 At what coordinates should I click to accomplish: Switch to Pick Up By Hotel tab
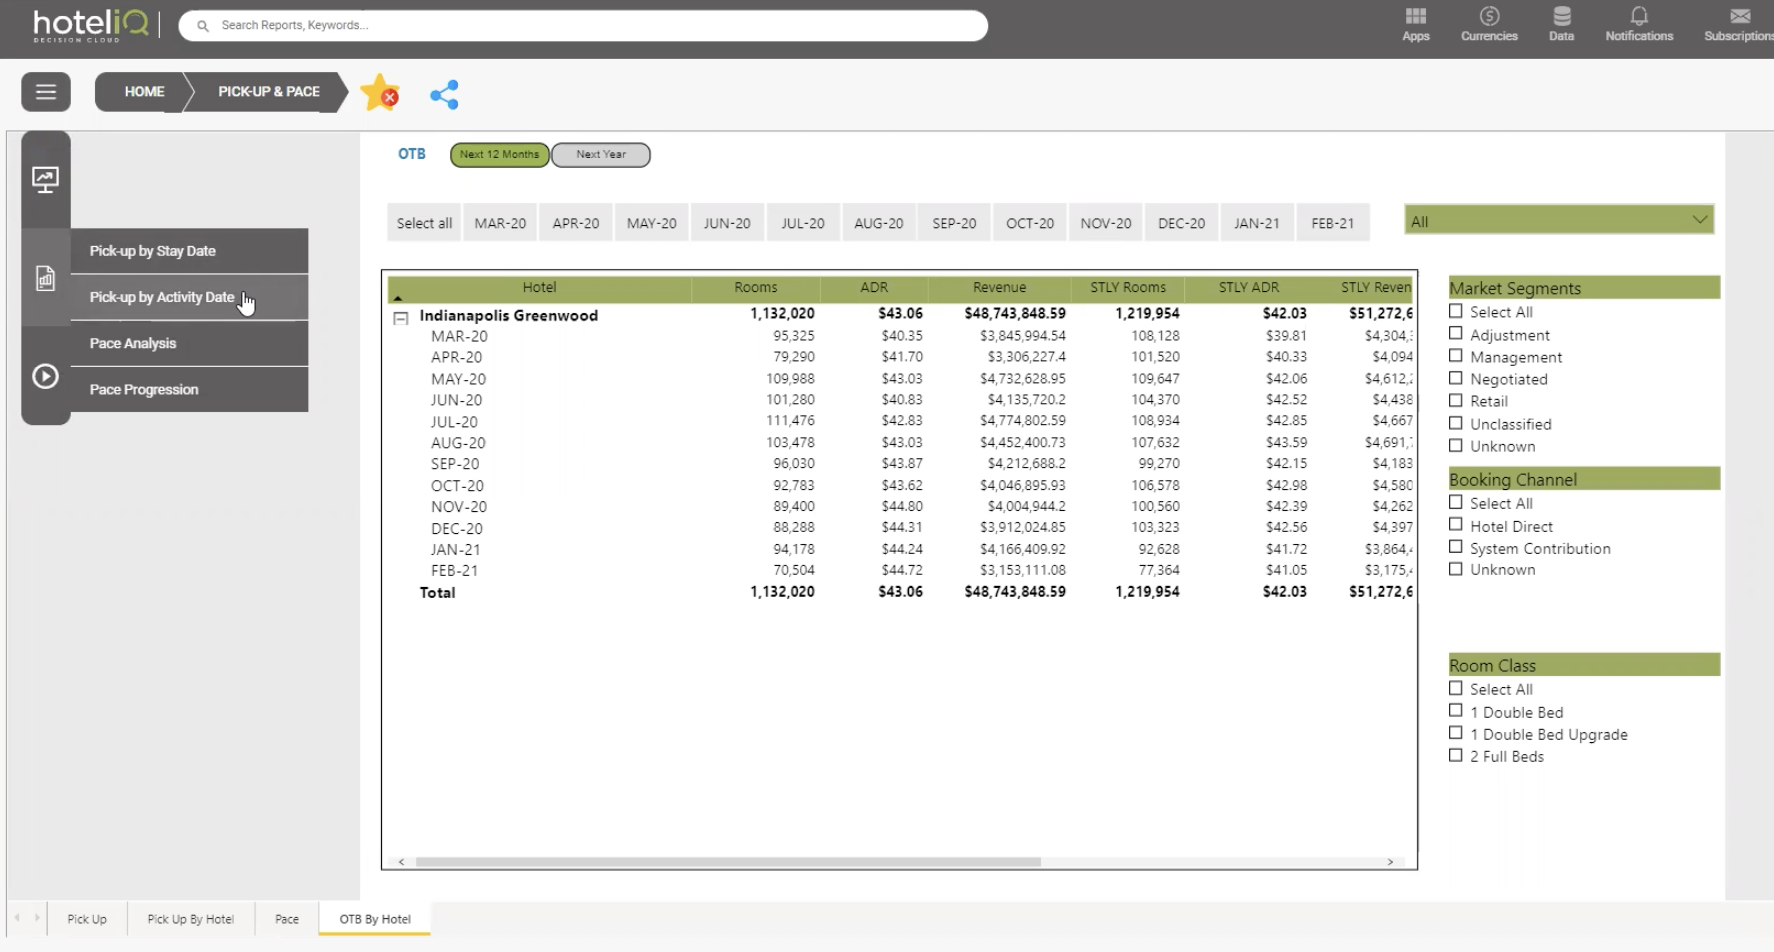click(191, 919)
